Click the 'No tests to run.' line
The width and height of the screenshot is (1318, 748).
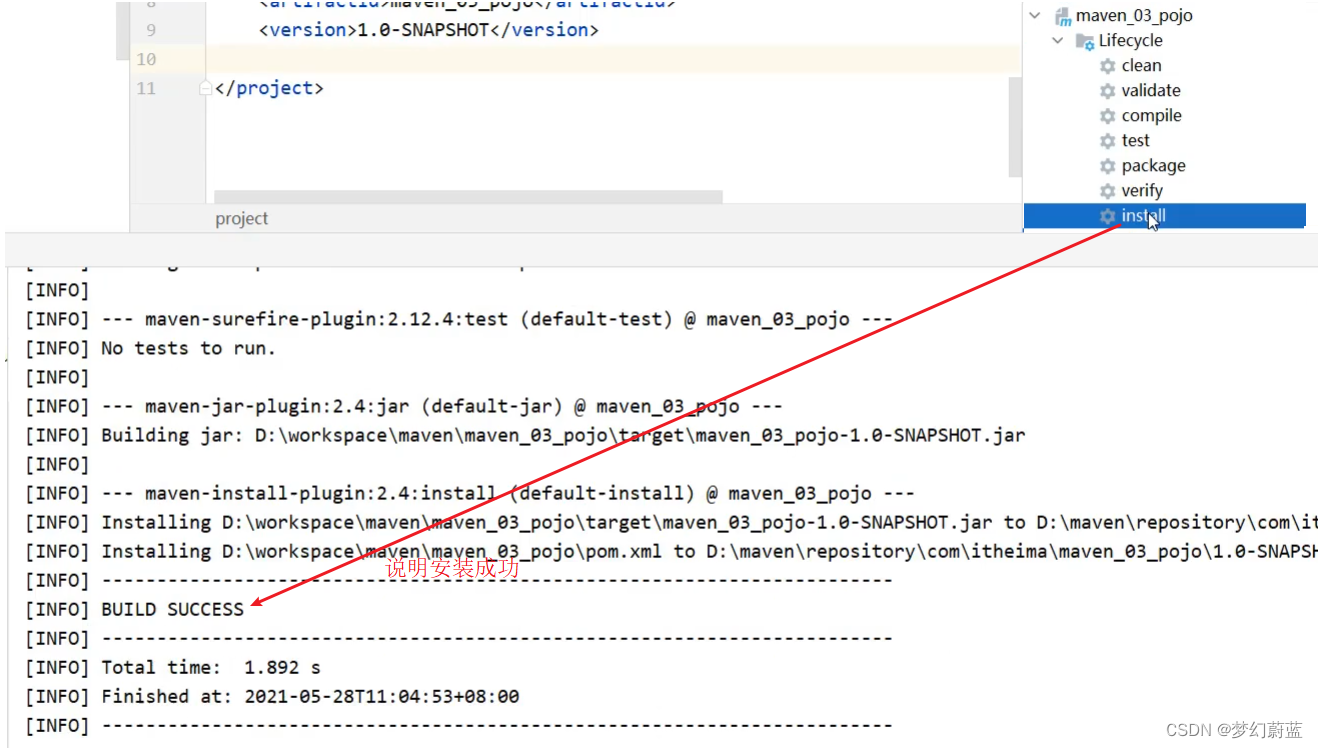point(150,349)
